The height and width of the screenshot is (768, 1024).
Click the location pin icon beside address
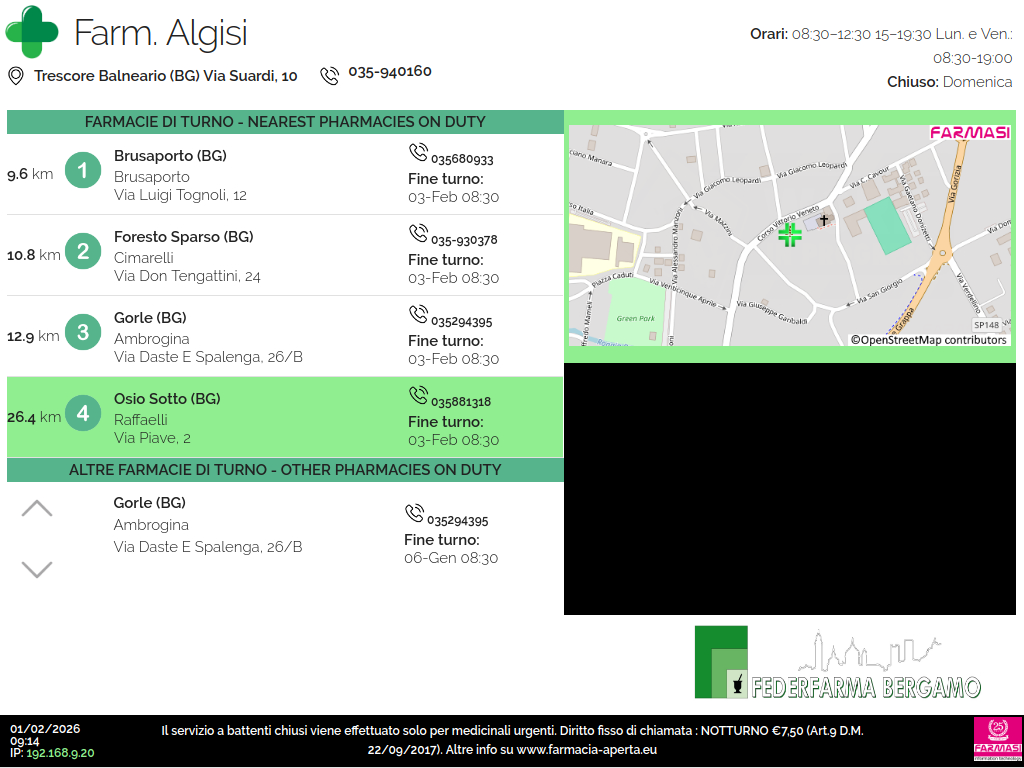pos(16,76)
